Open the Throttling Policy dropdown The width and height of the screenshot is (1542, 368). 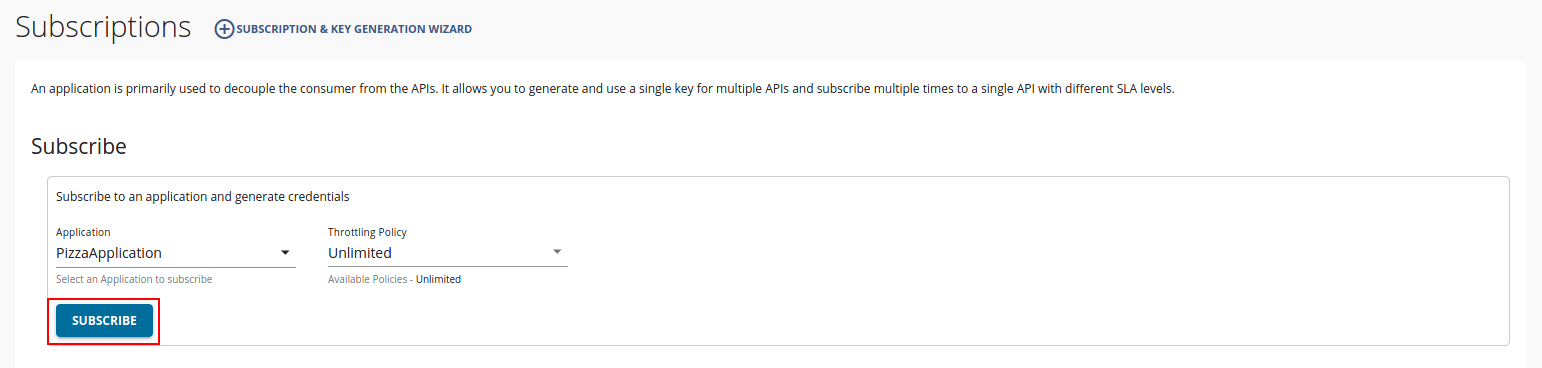click(x=448, y=253)
